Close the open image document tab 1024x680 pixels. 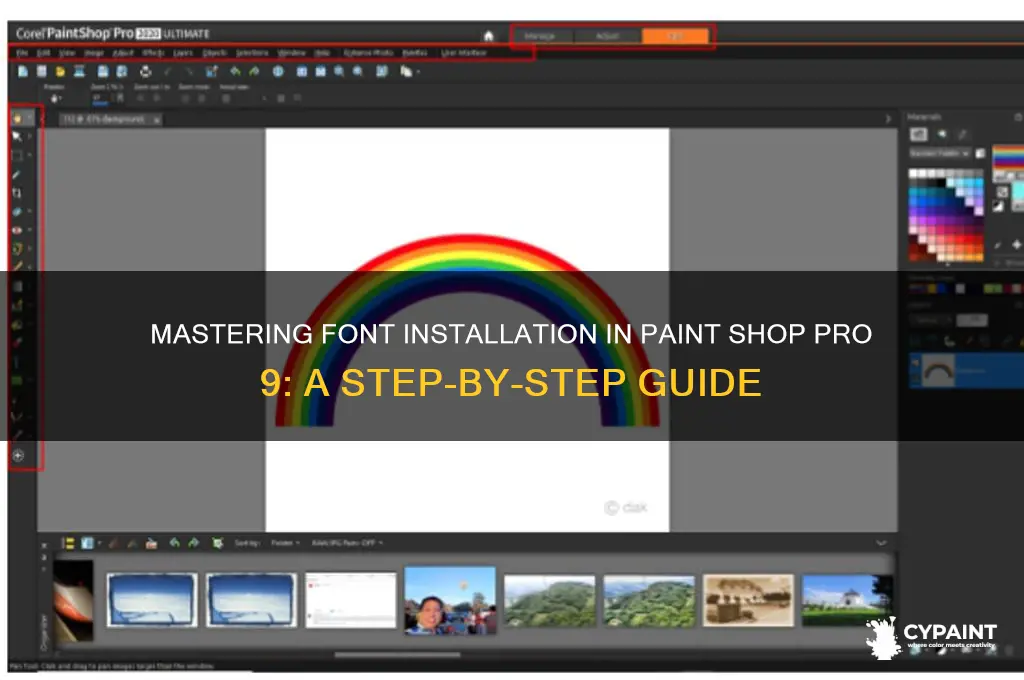[156, 120]
